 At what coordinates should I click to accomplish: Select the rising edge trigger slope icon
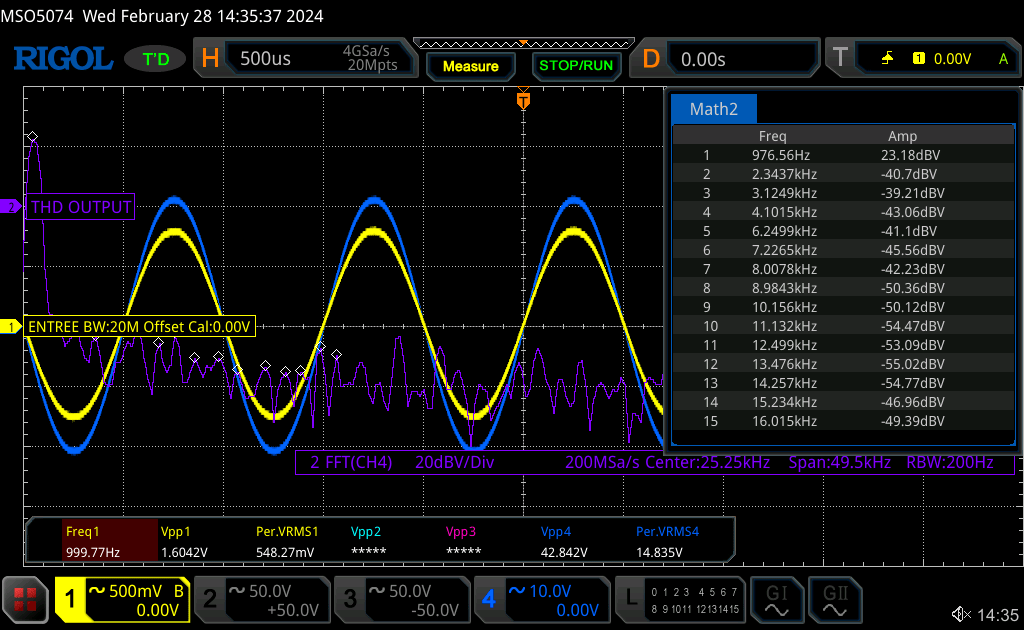[887, 59]
